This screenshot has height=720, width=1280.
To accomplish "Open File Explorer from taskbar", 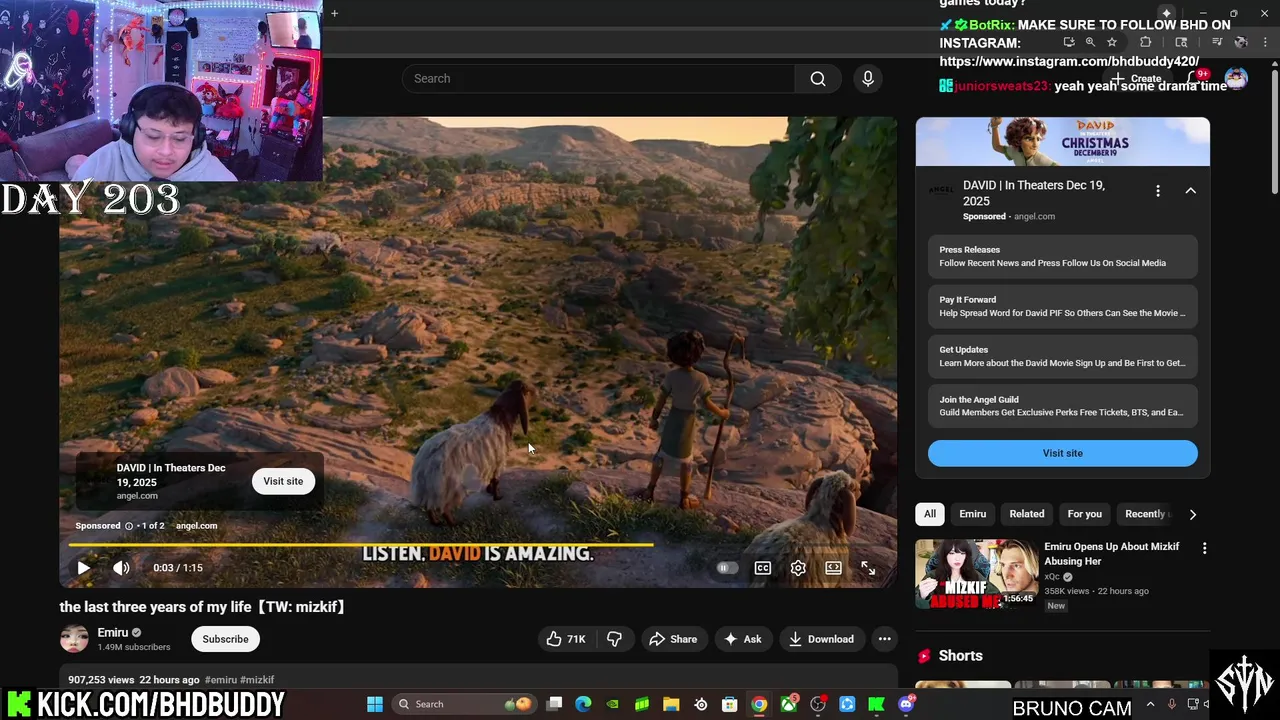I will click(x=671, y=704).
